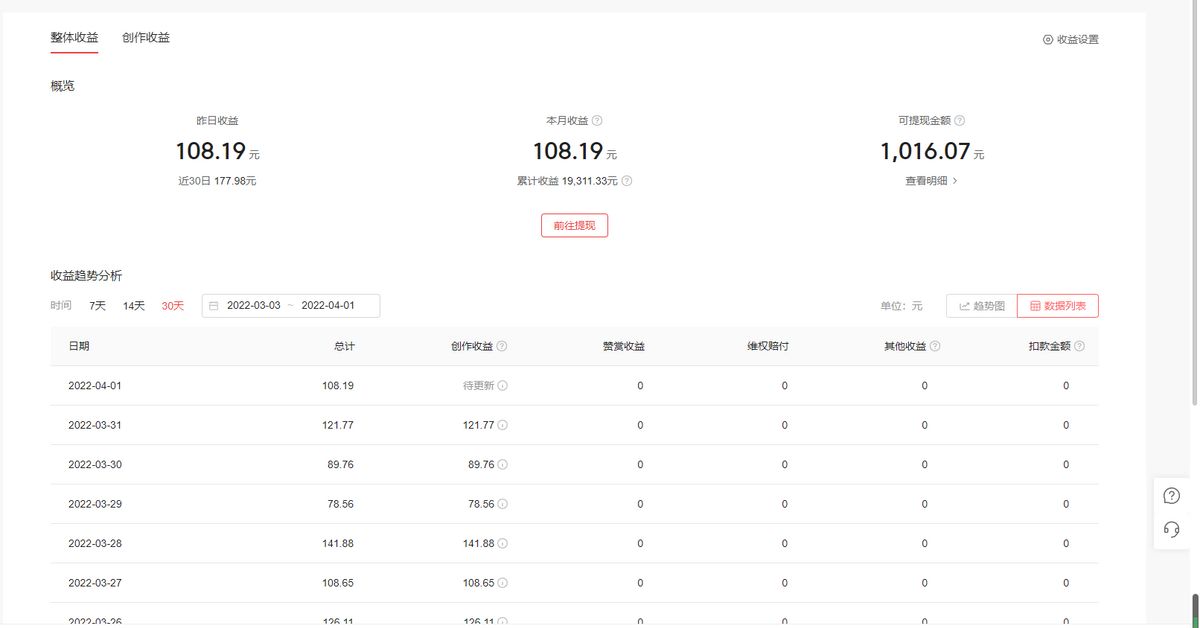Select the 整体收益 tab
Screen dimensions: 1200x628
pyautogui.click(x=74, y=38)
